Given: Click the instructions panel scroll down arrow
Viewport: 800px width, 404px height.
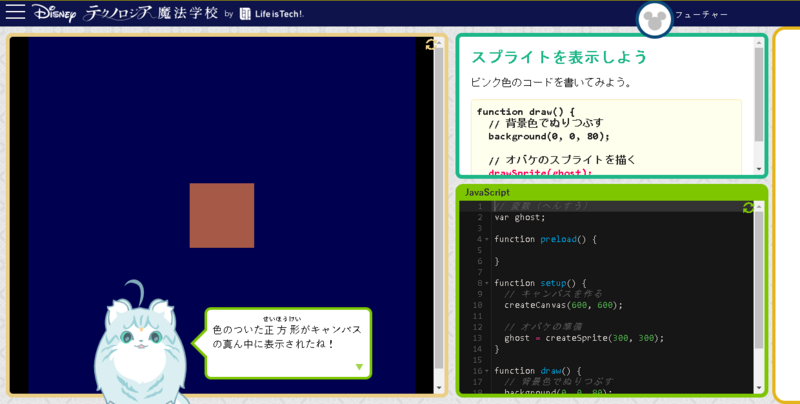Looking at the screenshot, I should [759, 169].
